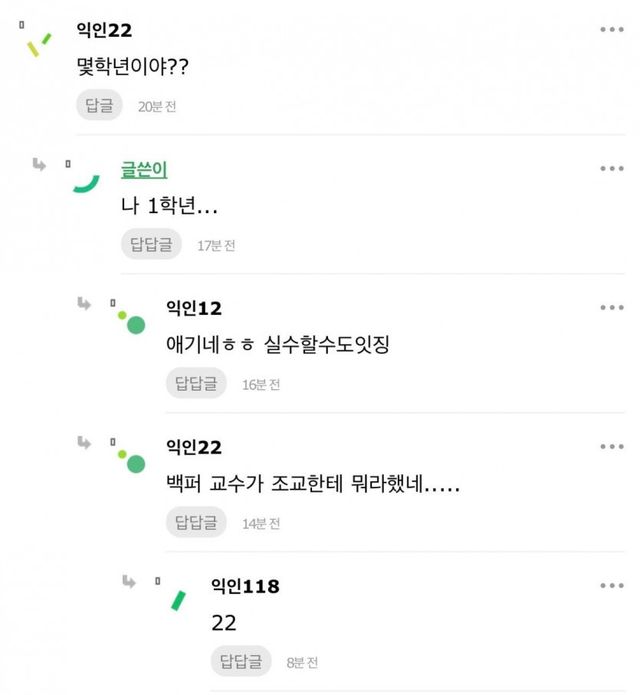The image size is (640, 695).
Task: Click the 익인118 username
Action: point(245,586)
